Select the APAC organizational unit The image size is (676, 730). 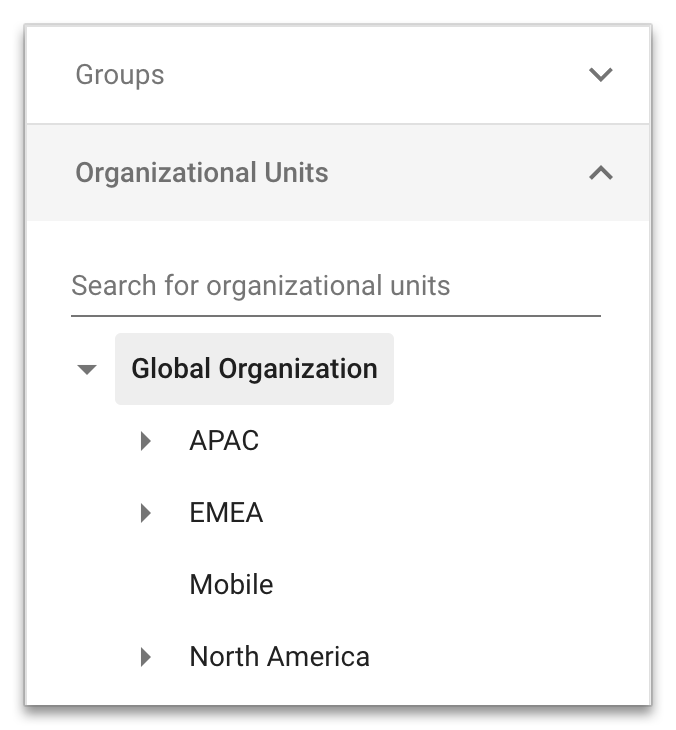click(224, 441)
